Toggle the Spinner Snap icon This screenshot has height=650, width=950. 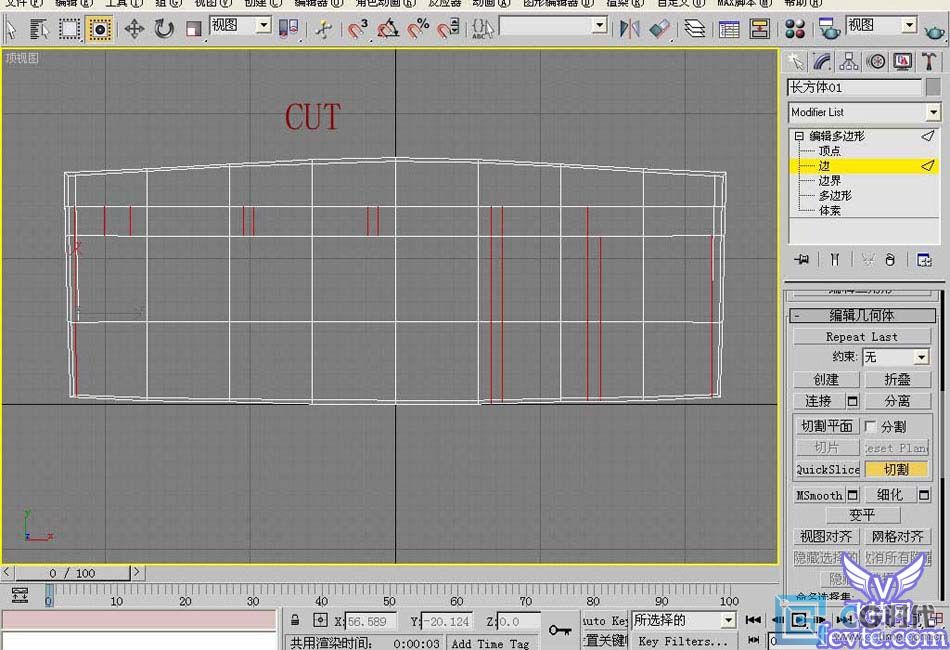click(x=448, y=28)
